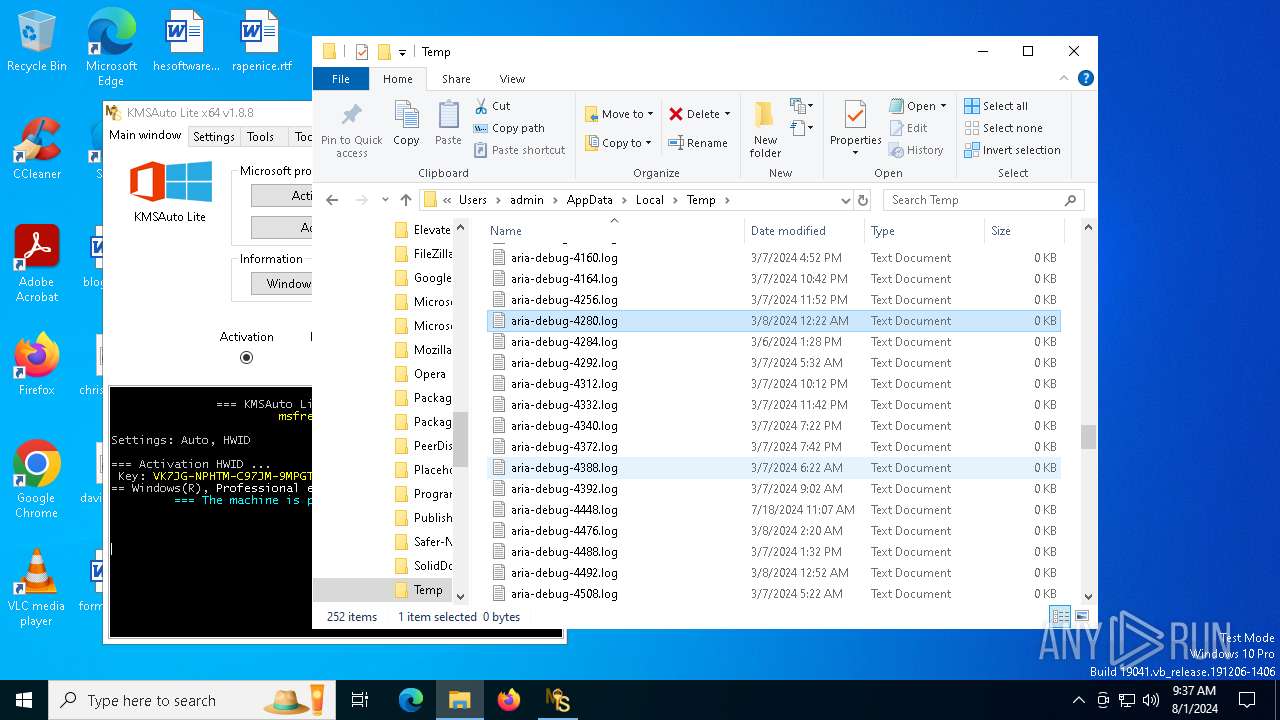Click the Local breadcrumb segment
This screenshot has width=1280, height=720.
point(649,200)
